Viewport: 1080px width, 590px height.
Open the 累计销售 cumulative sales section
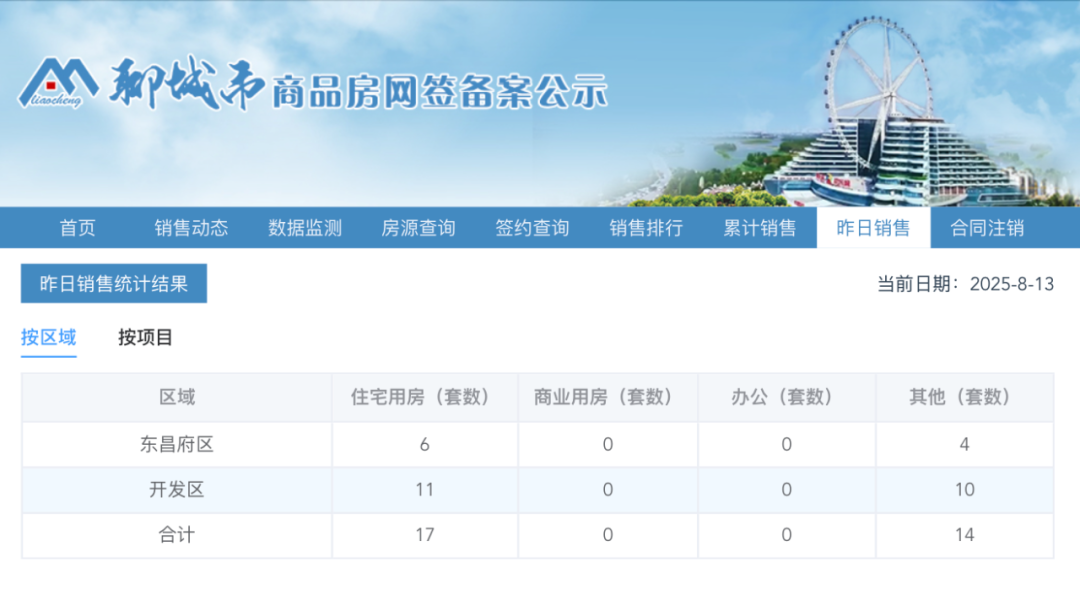[759, 228]
